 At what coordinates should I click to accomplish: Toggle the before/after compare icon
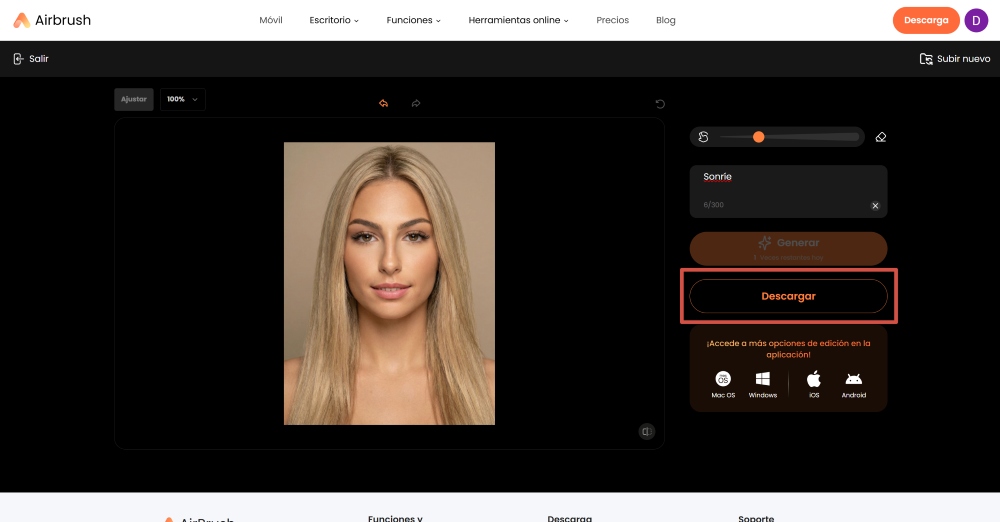pos(647,431)
